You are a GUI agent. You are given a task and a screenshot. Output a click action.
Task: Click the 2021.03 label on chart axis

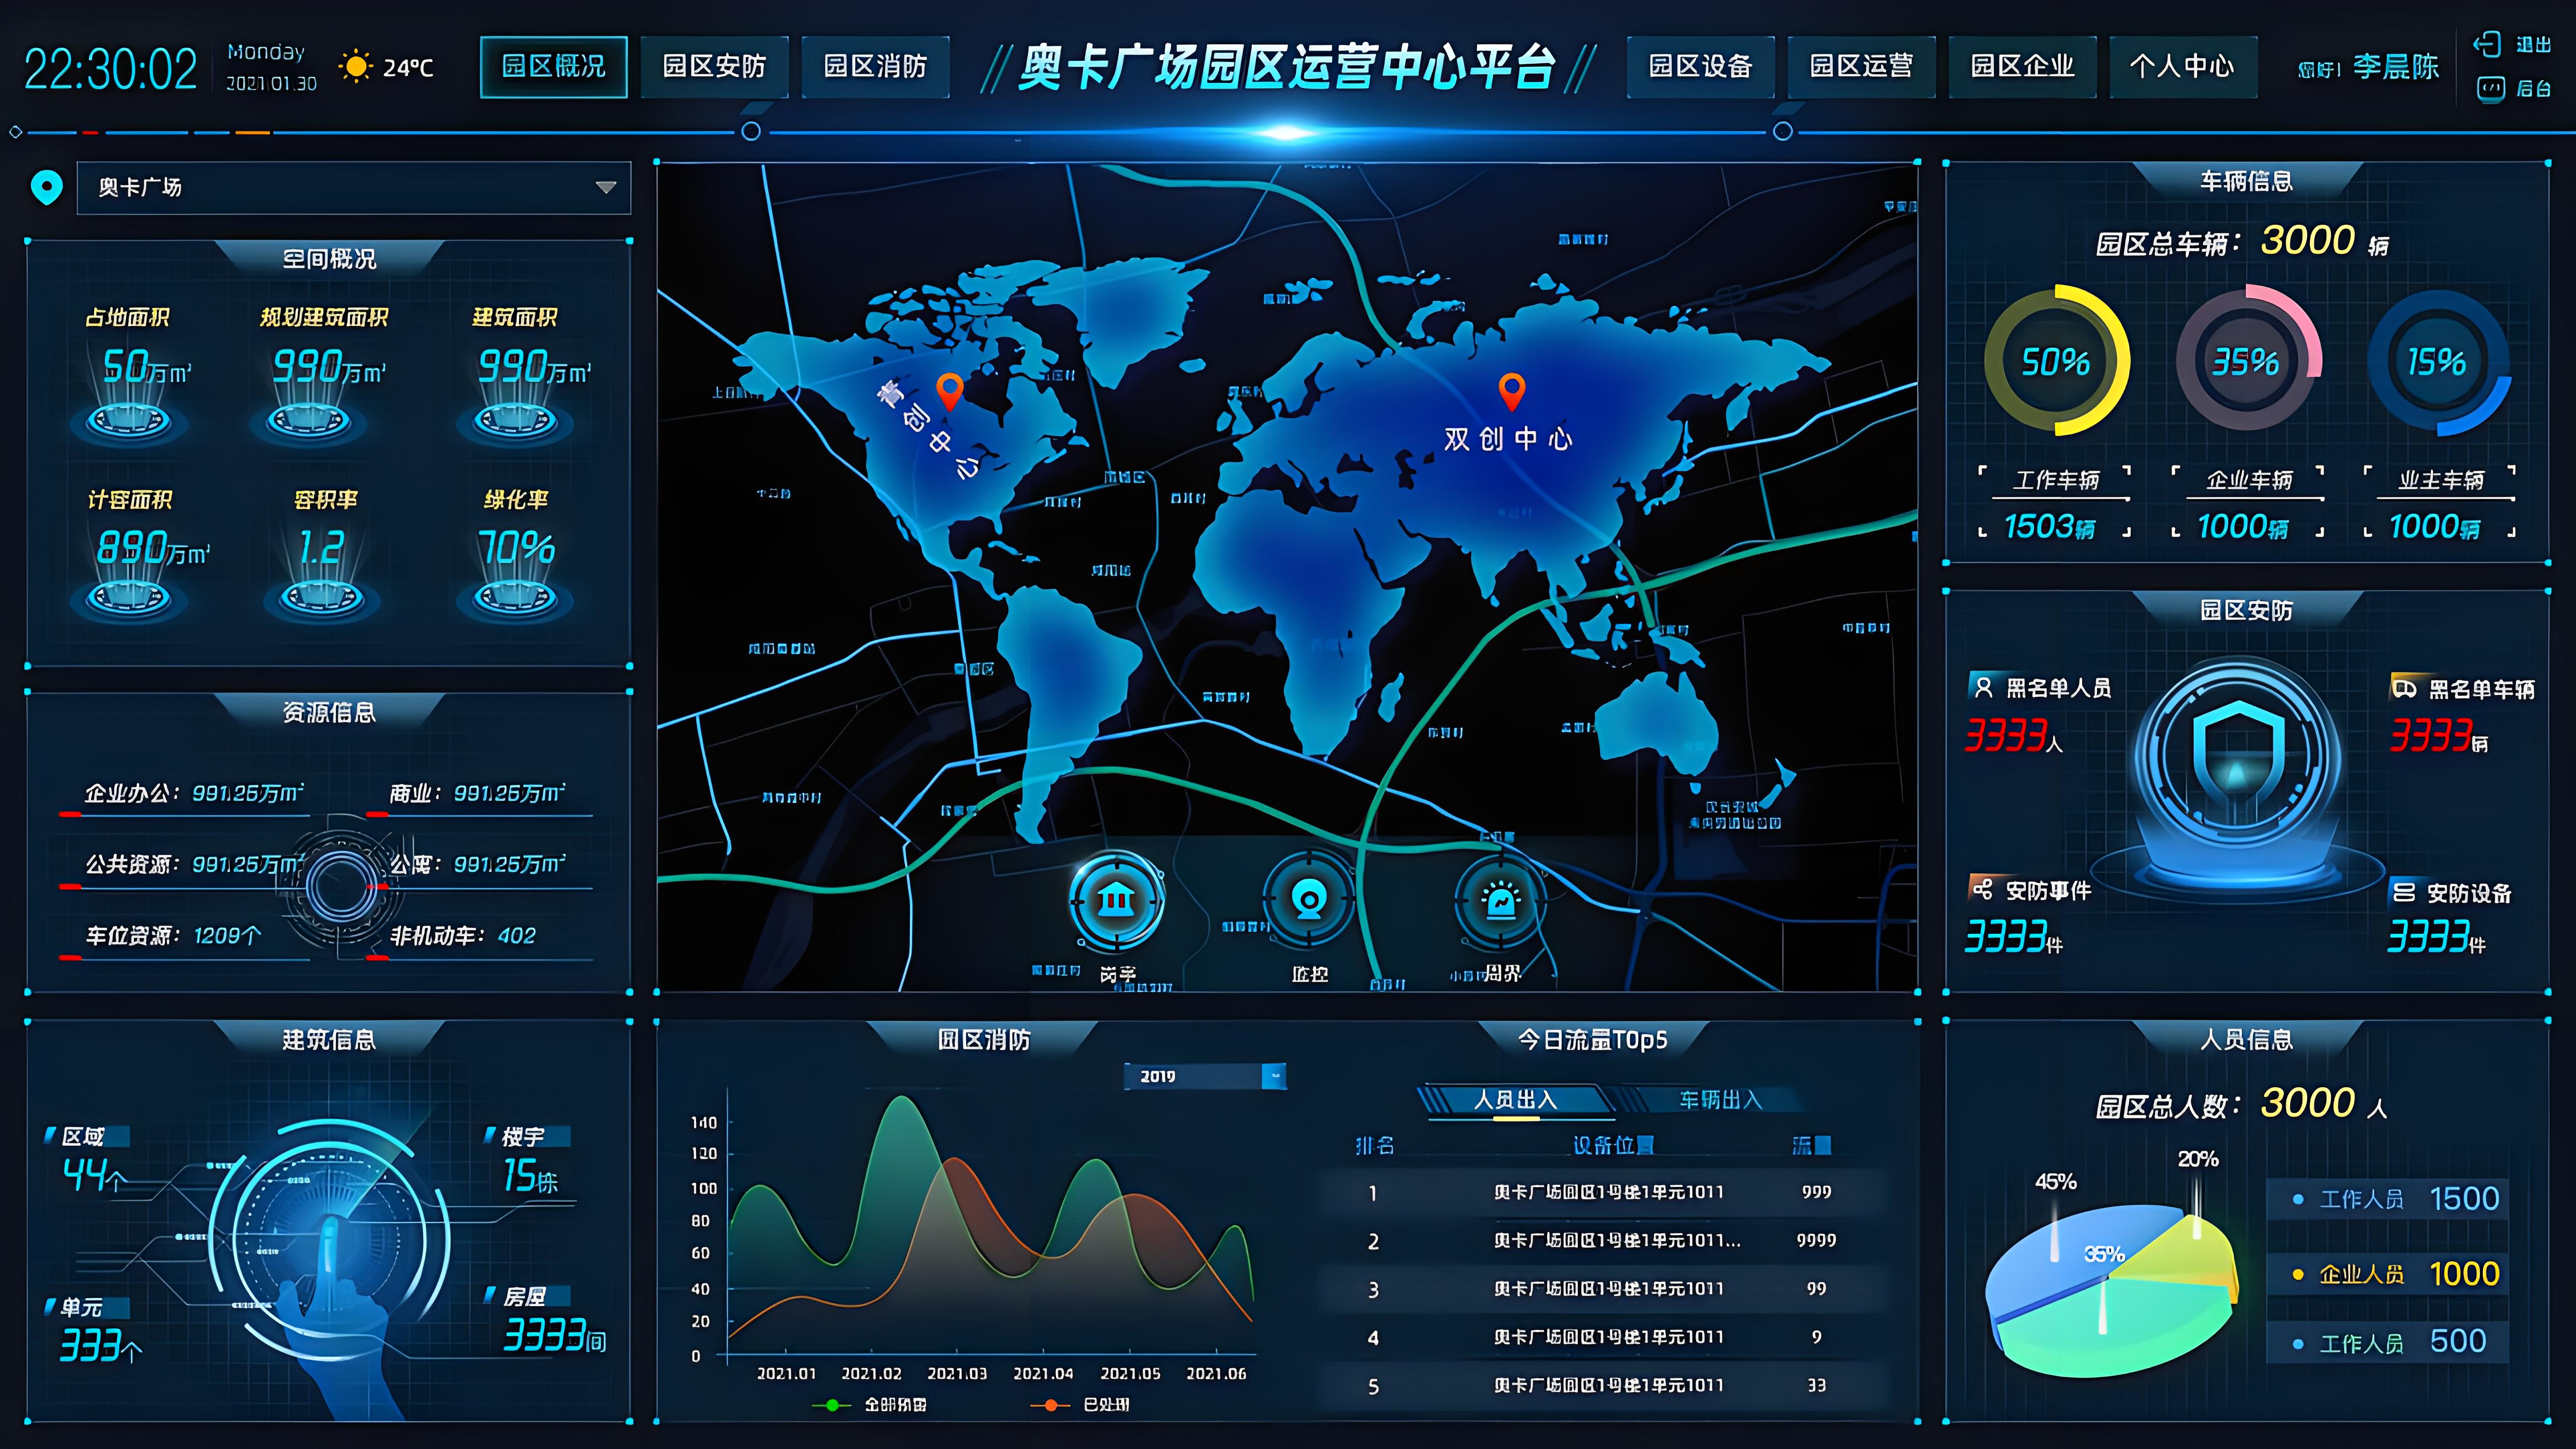[957, 1374]
